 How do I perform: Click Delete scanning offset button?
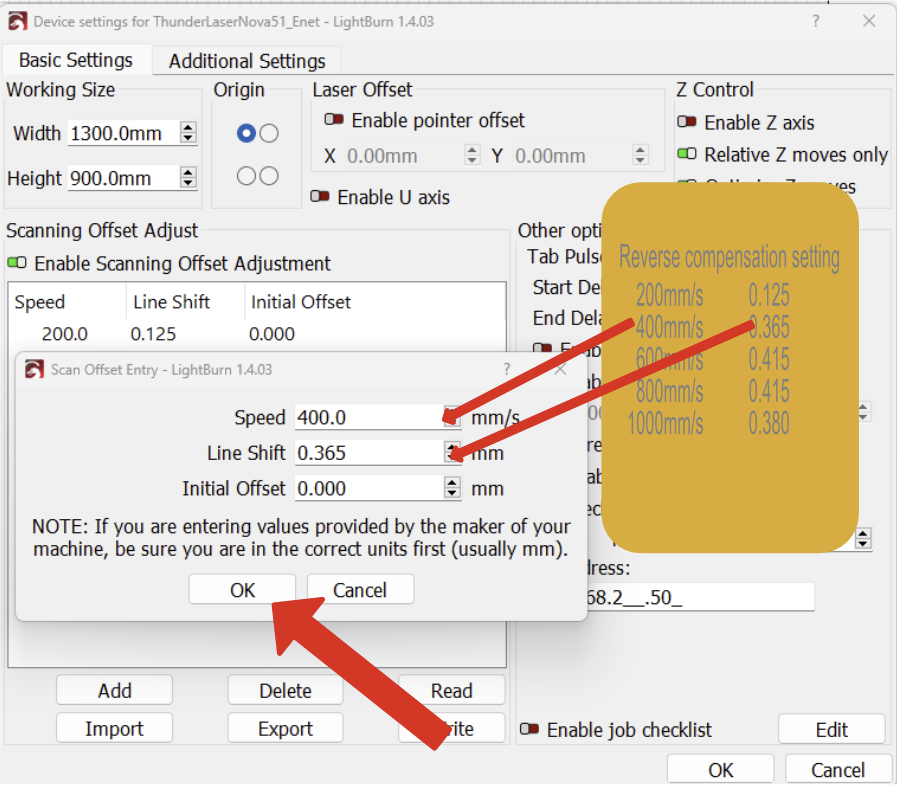[x=285, y=691]
